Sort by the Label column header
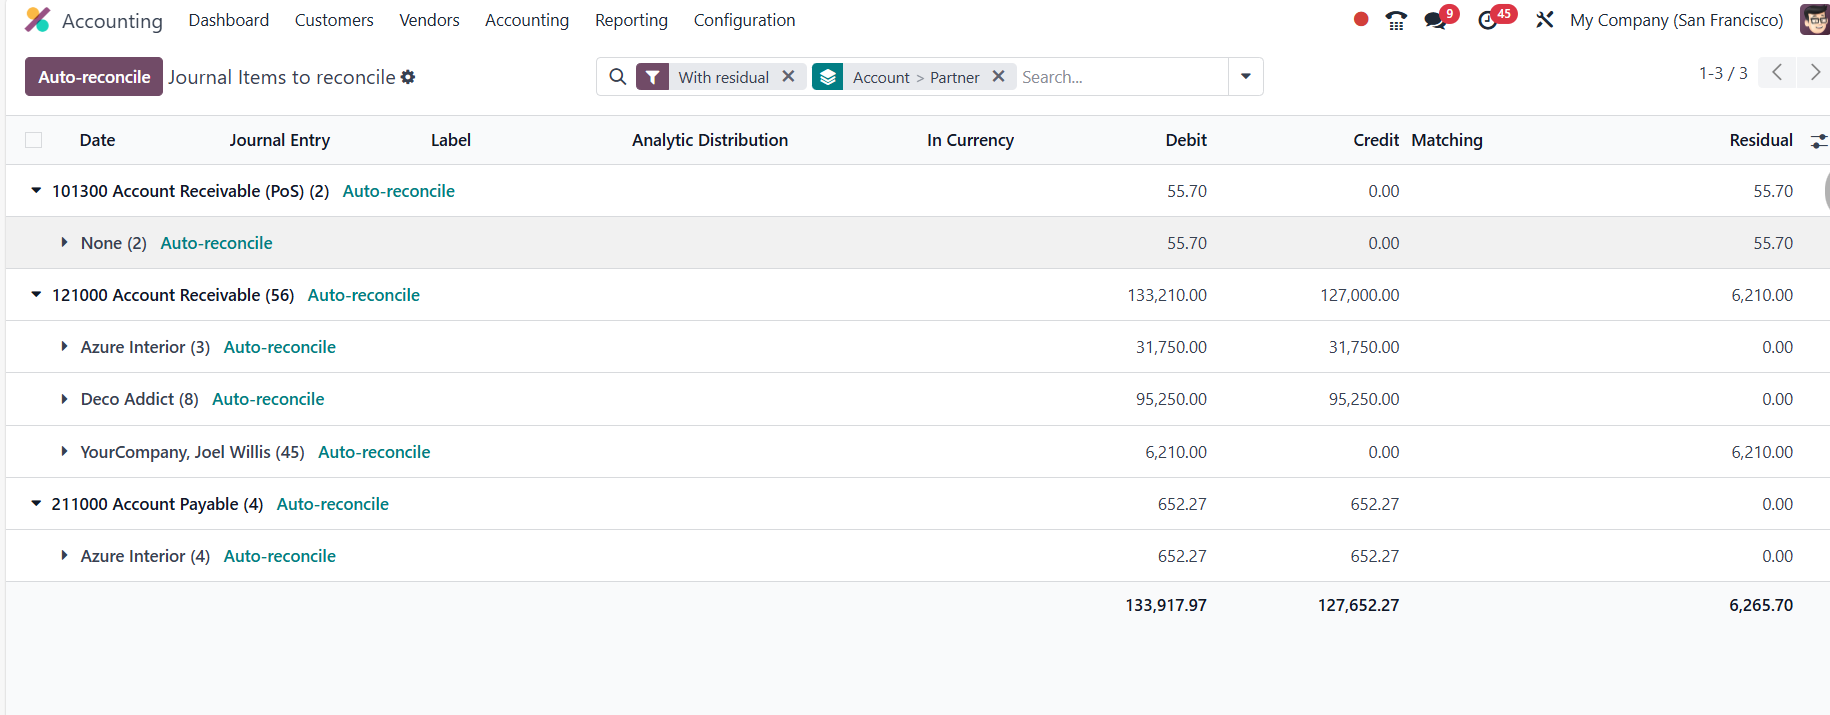The width and height of the screenshot is (1830, 715). pos(450,140)
